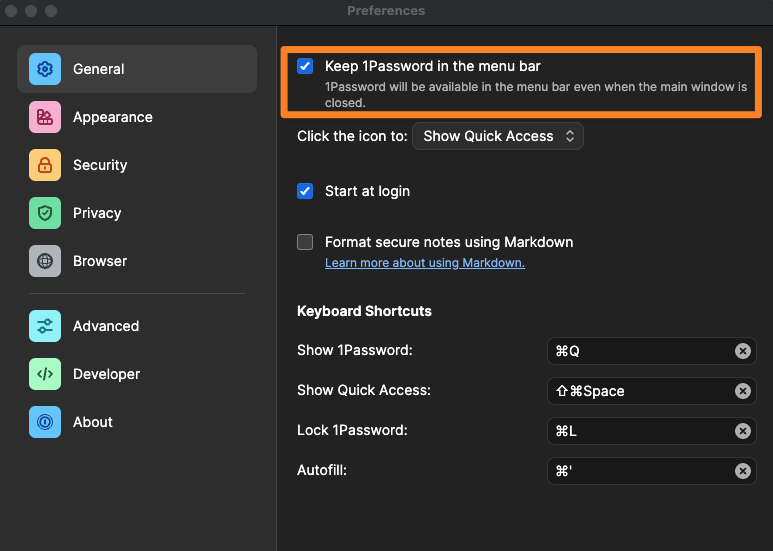773x551 pixels.
Task: Click the General gear icon in sidebar
Action: 45,69
